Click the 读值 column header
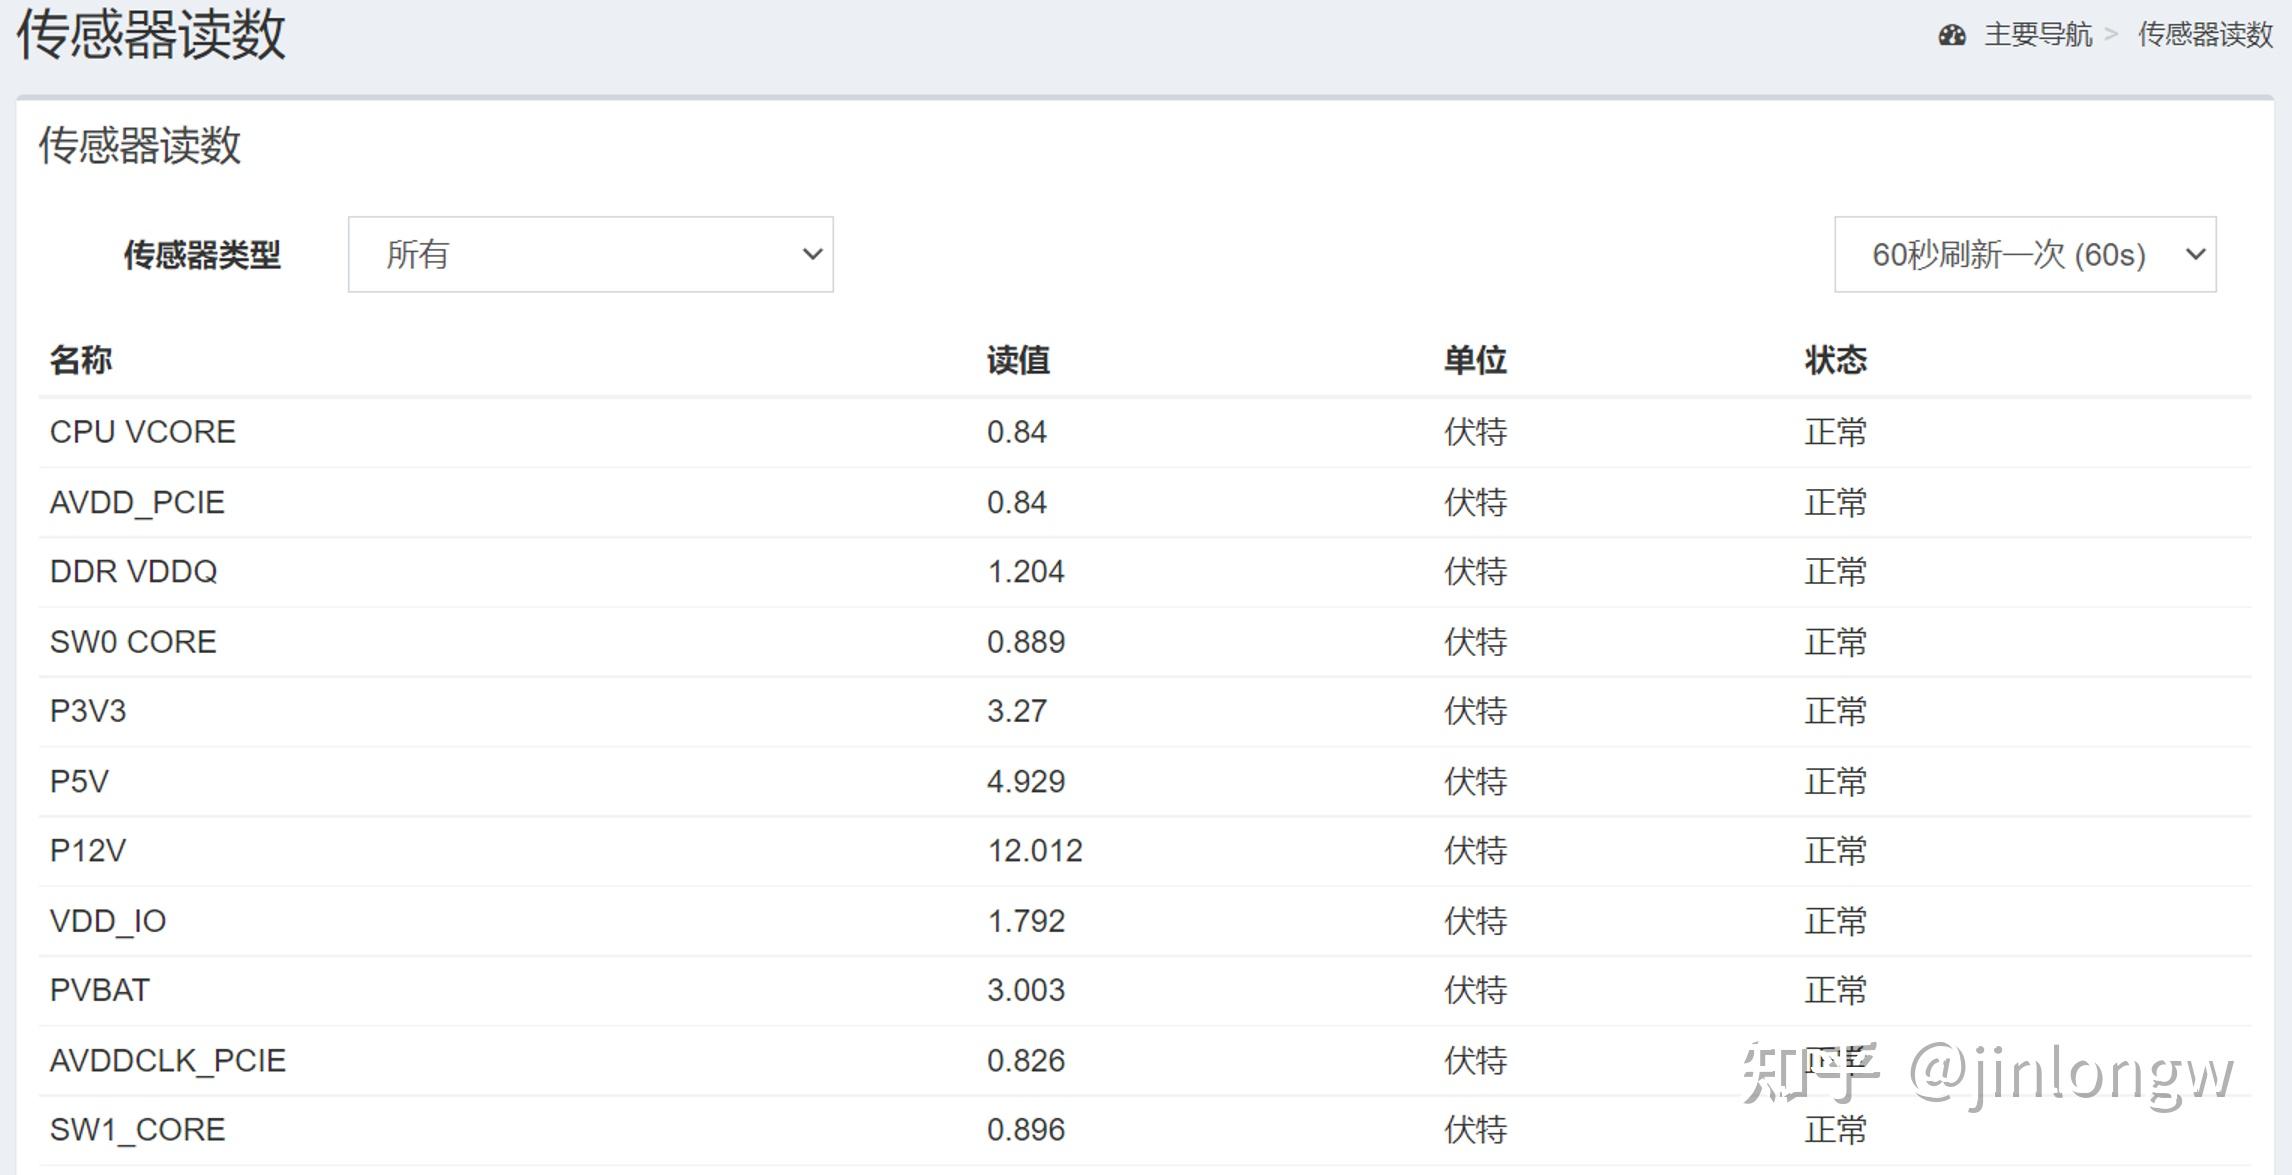 point(1017,360)
